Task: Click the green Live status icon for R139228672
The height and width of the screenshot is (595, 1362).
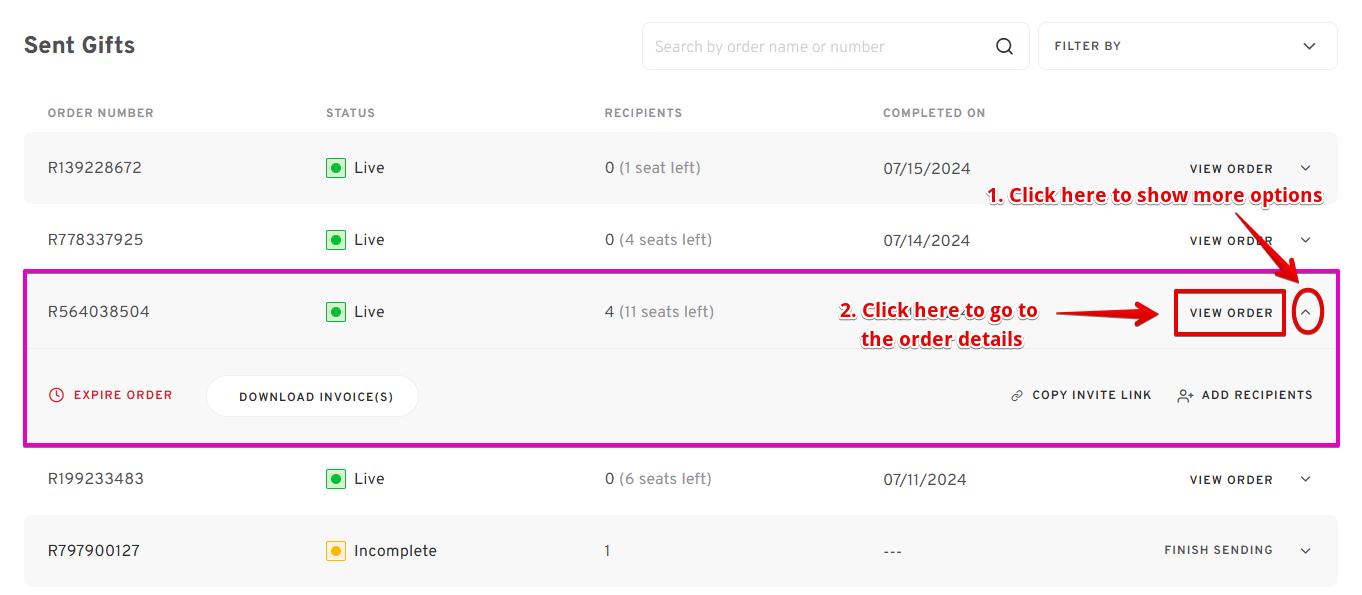Action: (x=336, y=168)
